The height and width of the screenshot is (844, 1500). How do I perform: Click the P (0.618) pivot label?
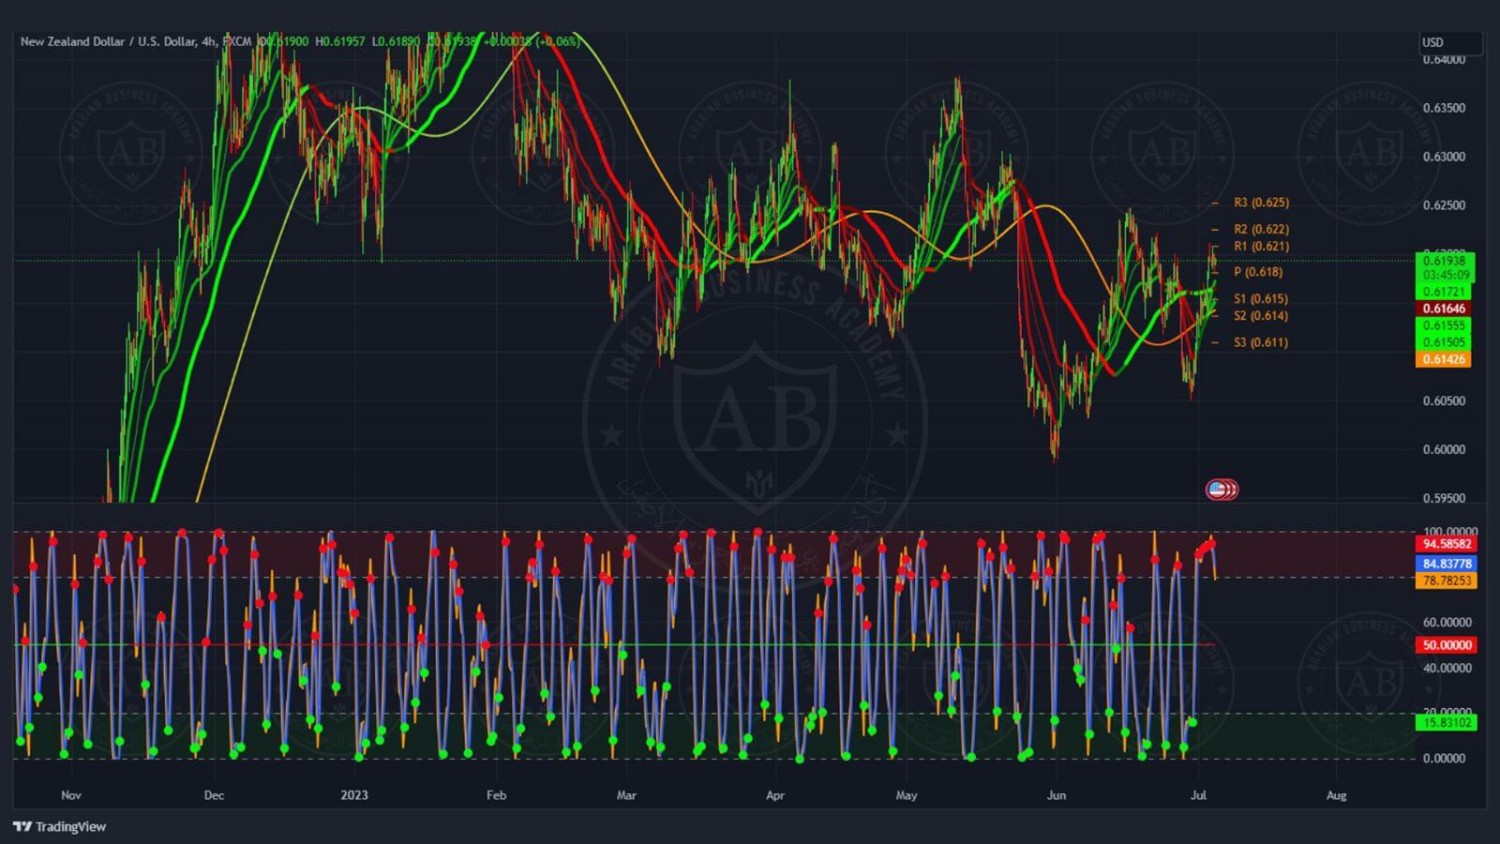(1258, 272)
